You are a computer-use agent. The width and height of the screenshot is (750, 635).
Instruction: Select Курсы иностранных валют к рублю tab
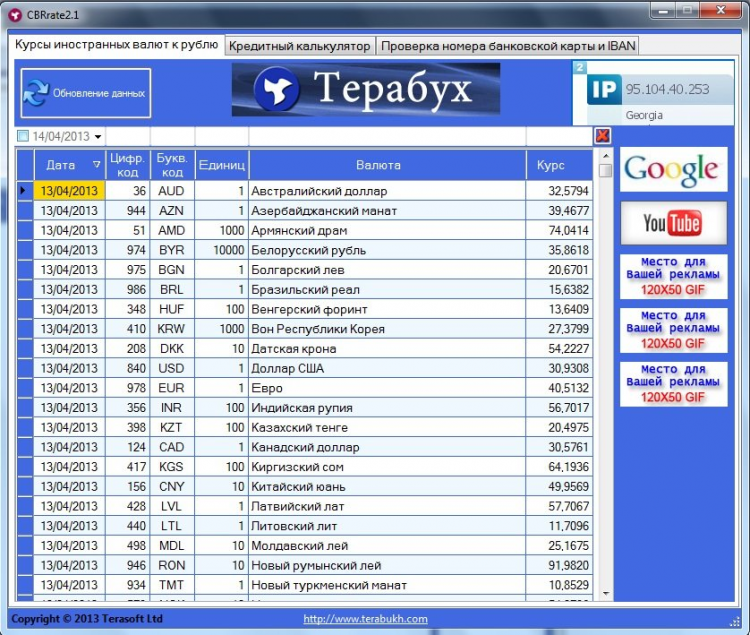coord(116,45)
